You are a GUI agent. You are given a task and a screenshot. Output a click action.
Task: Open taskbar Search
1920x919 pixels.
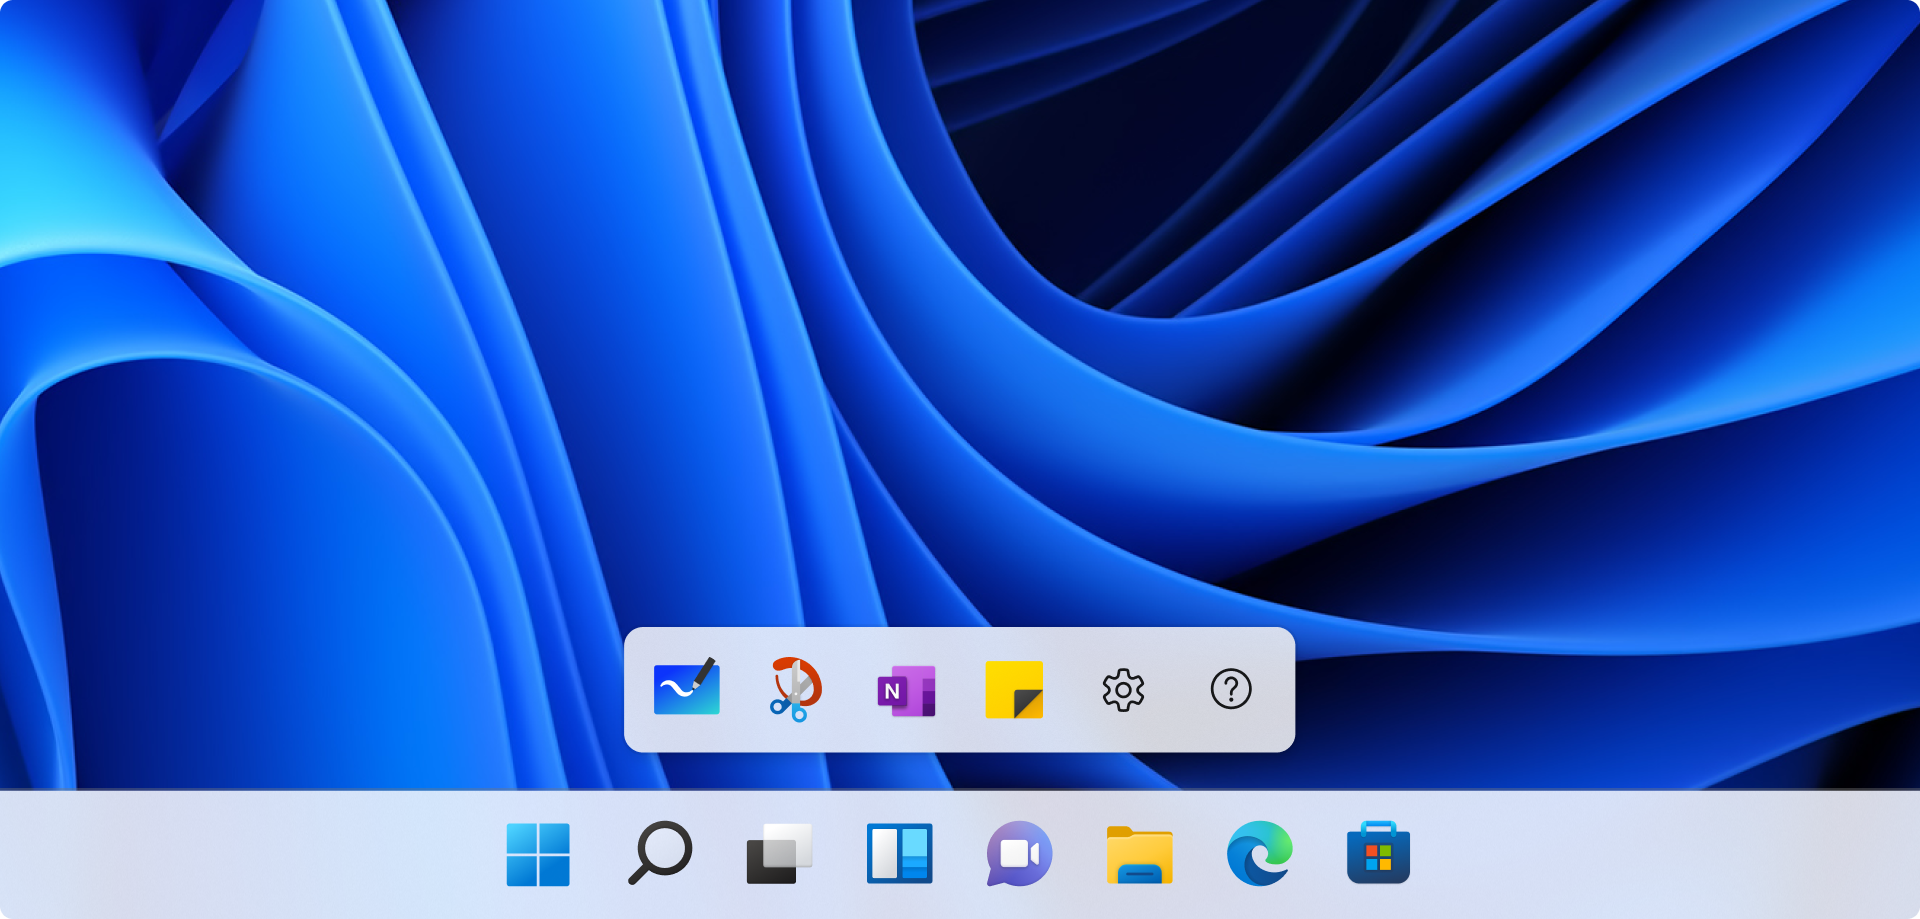(660, 853)
